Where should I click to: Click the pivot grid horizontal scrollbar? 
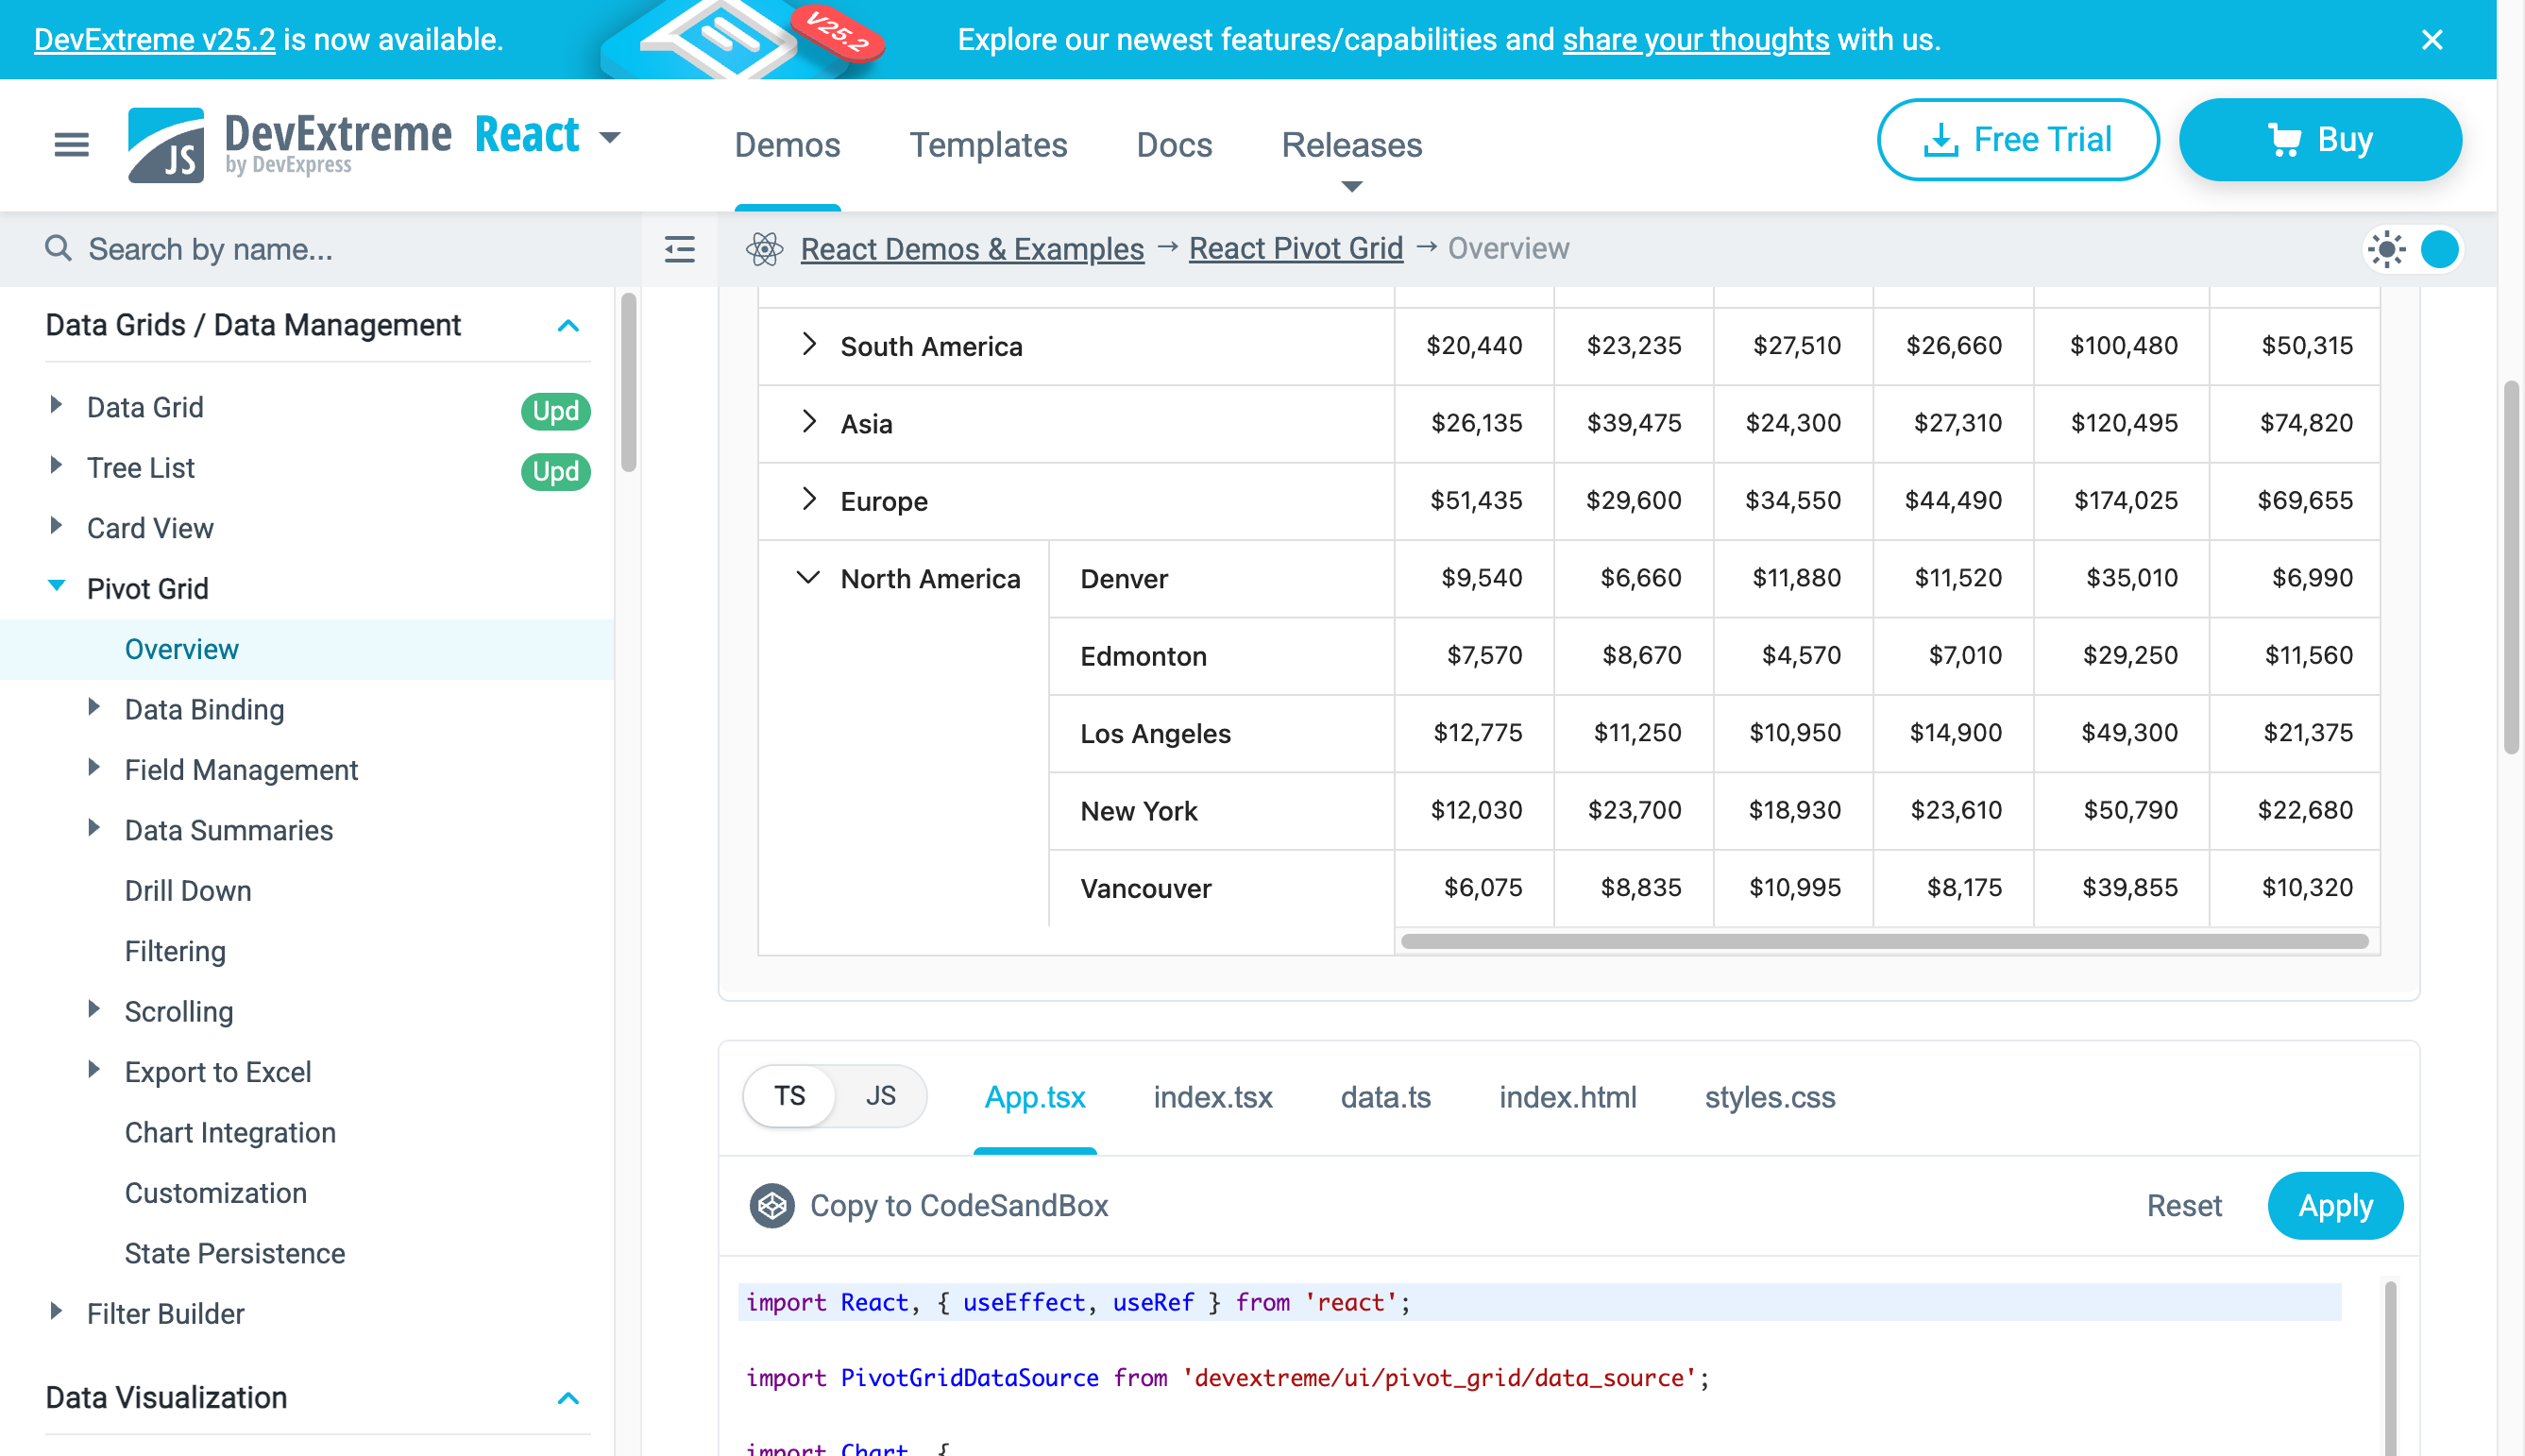(x=1884, y=941)
